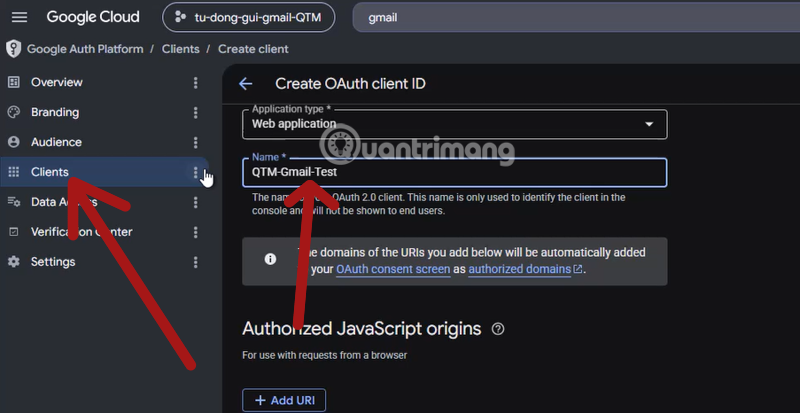Open Branding in the sidebar
The height and width of the screenshot is (413, 800).
tap(104, 112)
